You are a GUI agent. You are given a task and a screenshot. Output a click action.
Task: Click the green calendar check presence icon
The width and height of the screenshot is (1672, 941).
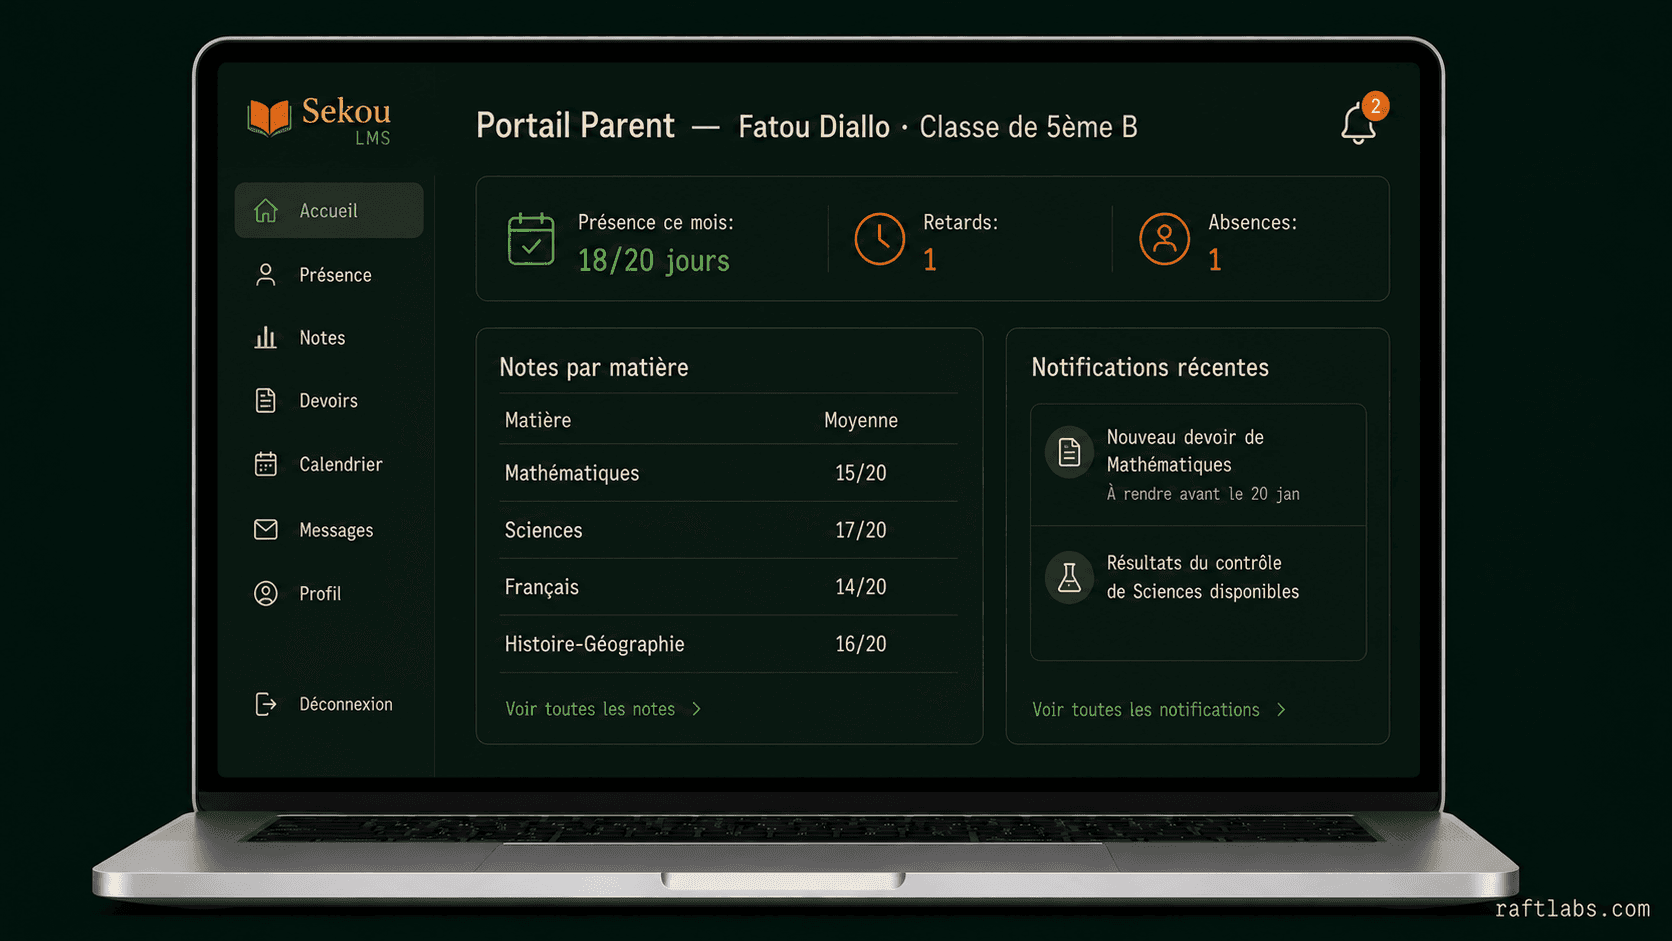[531, 239]
